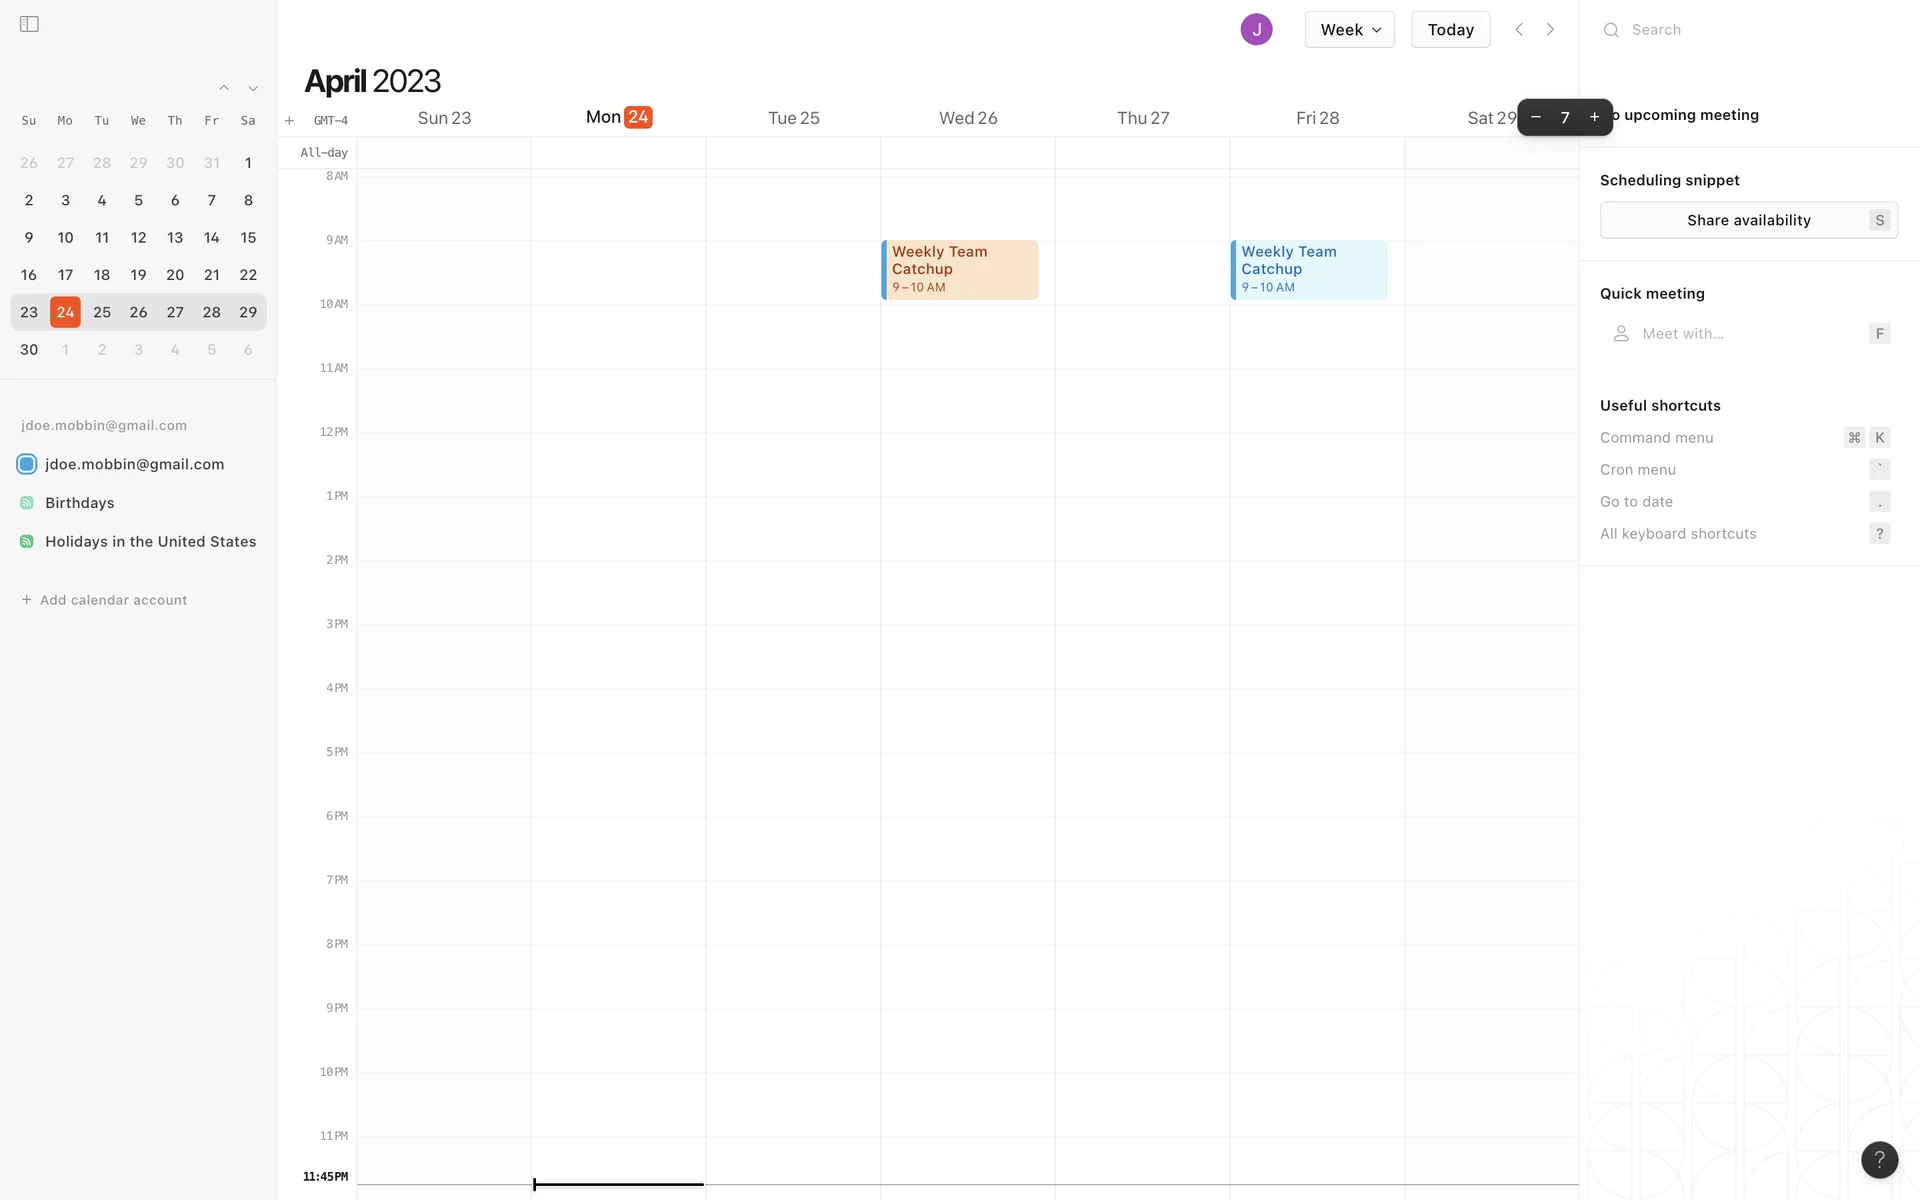Show previous month in mini calendar
Viewport: 1920px width, 1200px height.
(224, 89)
